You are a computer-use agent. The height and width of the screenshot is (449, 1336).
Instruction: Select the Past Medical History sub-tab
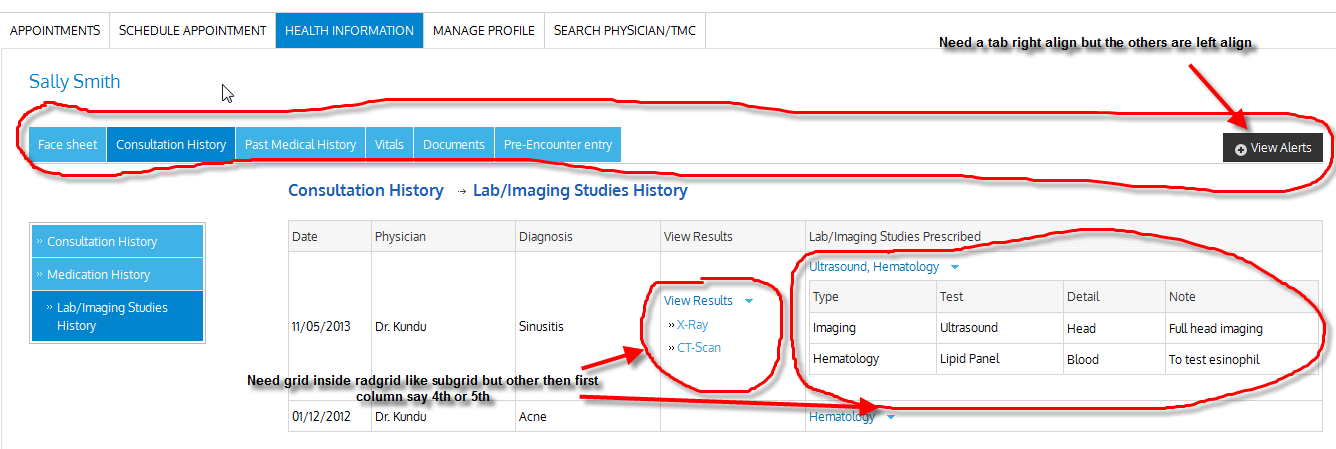point(300,144)
